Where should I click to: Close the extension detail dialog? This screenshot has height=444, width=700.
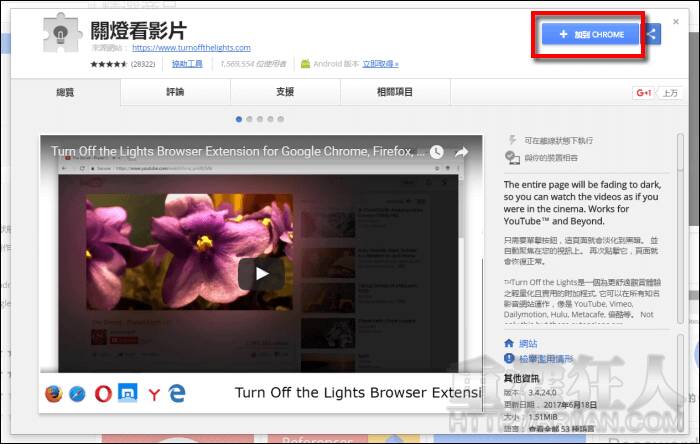click(x=676, y=21)
